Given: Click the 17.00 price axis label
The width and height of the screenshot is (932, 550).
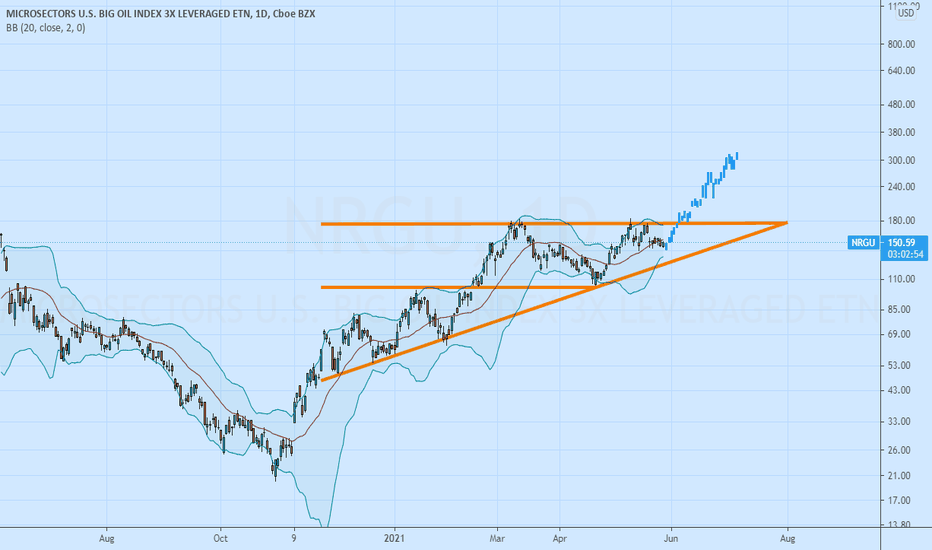Looking at the screenshot, I should [x=899, y=501].
